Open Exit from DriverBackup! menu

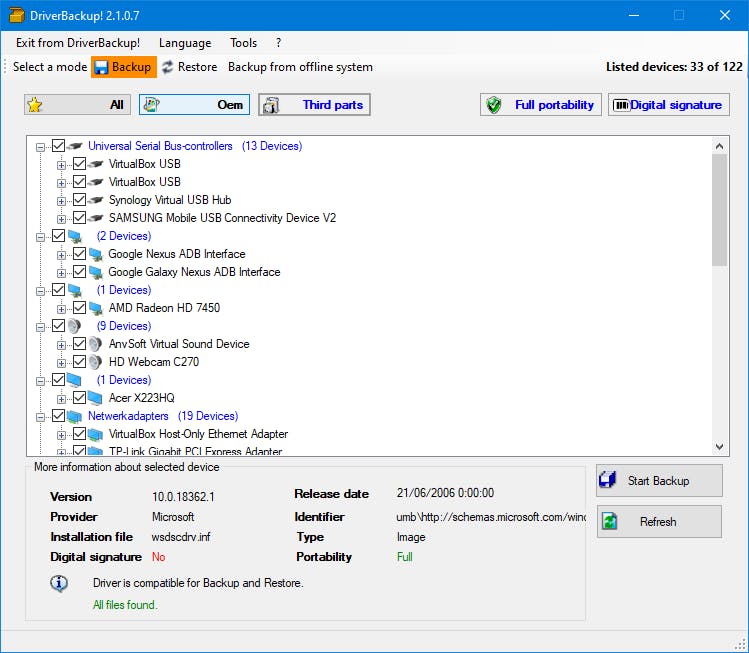pos(78,43)
